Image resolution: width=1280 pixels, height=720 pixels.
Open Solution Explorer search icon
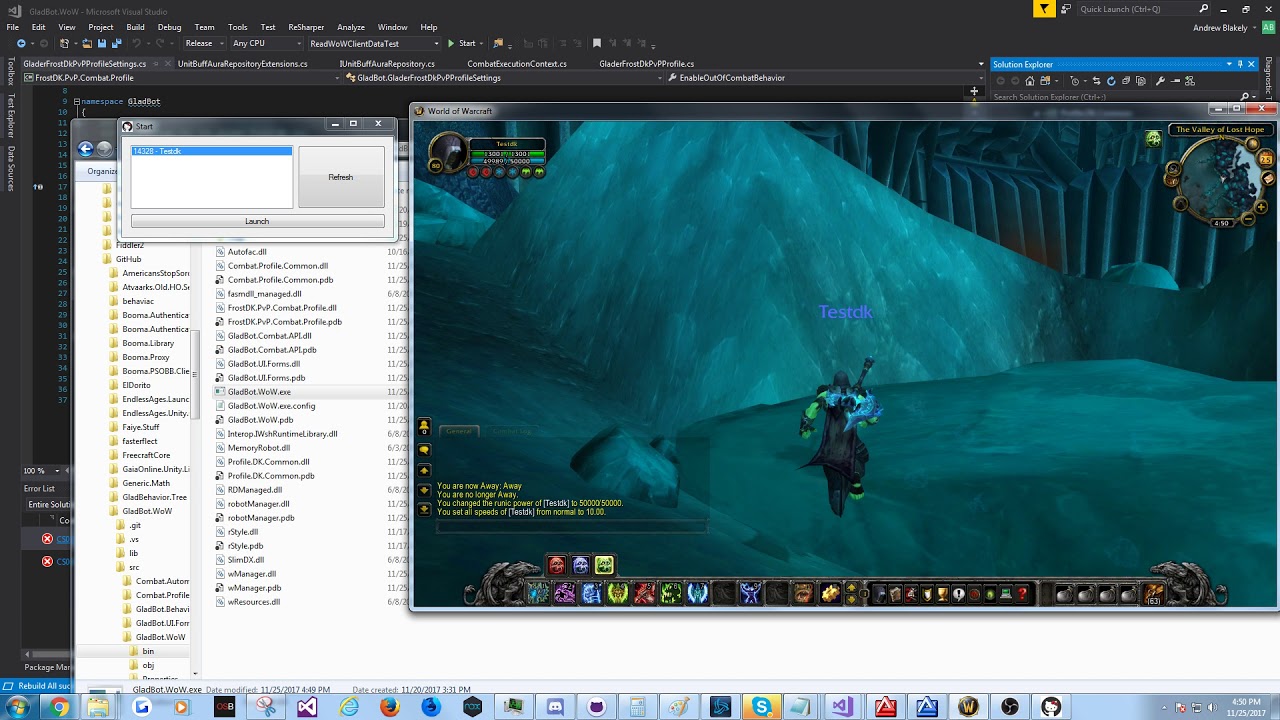(x=1244, y=95)
